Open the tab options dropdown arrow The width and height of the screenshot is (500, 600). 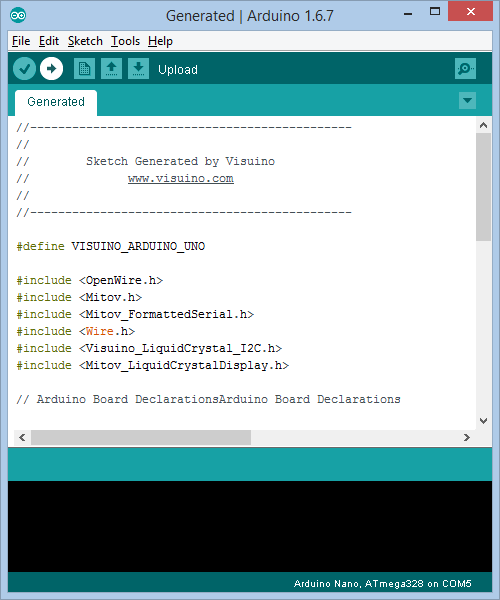point(467,101)
